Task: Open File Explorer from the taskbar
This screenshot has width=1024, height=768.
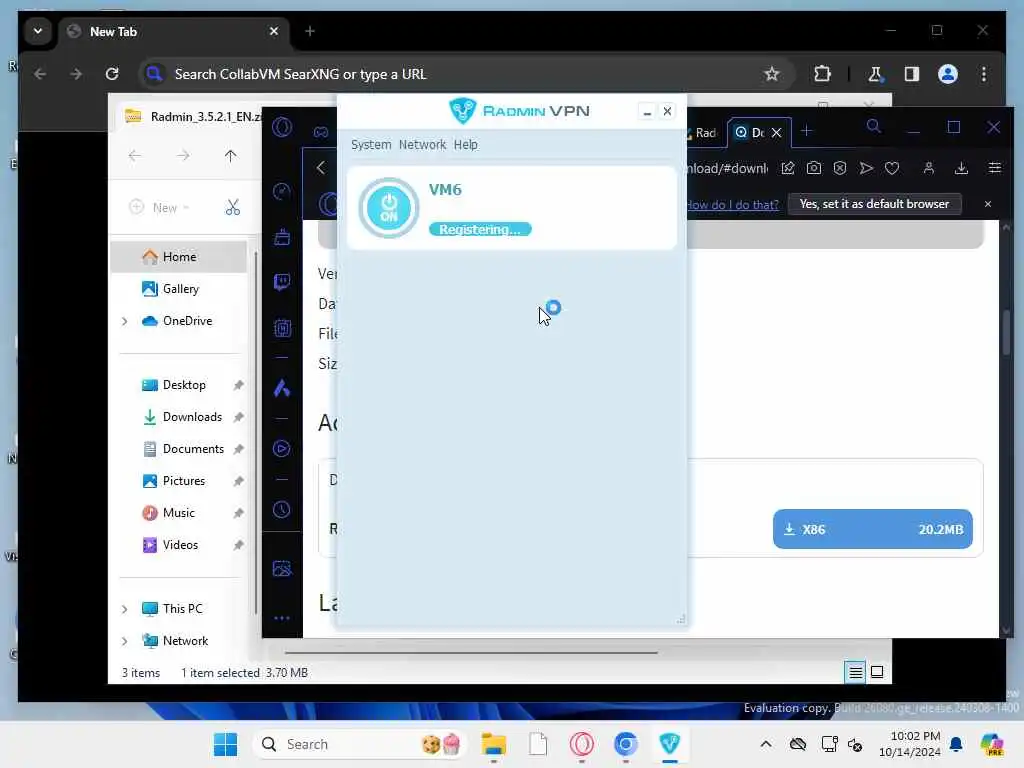Action: pos(494,744)
